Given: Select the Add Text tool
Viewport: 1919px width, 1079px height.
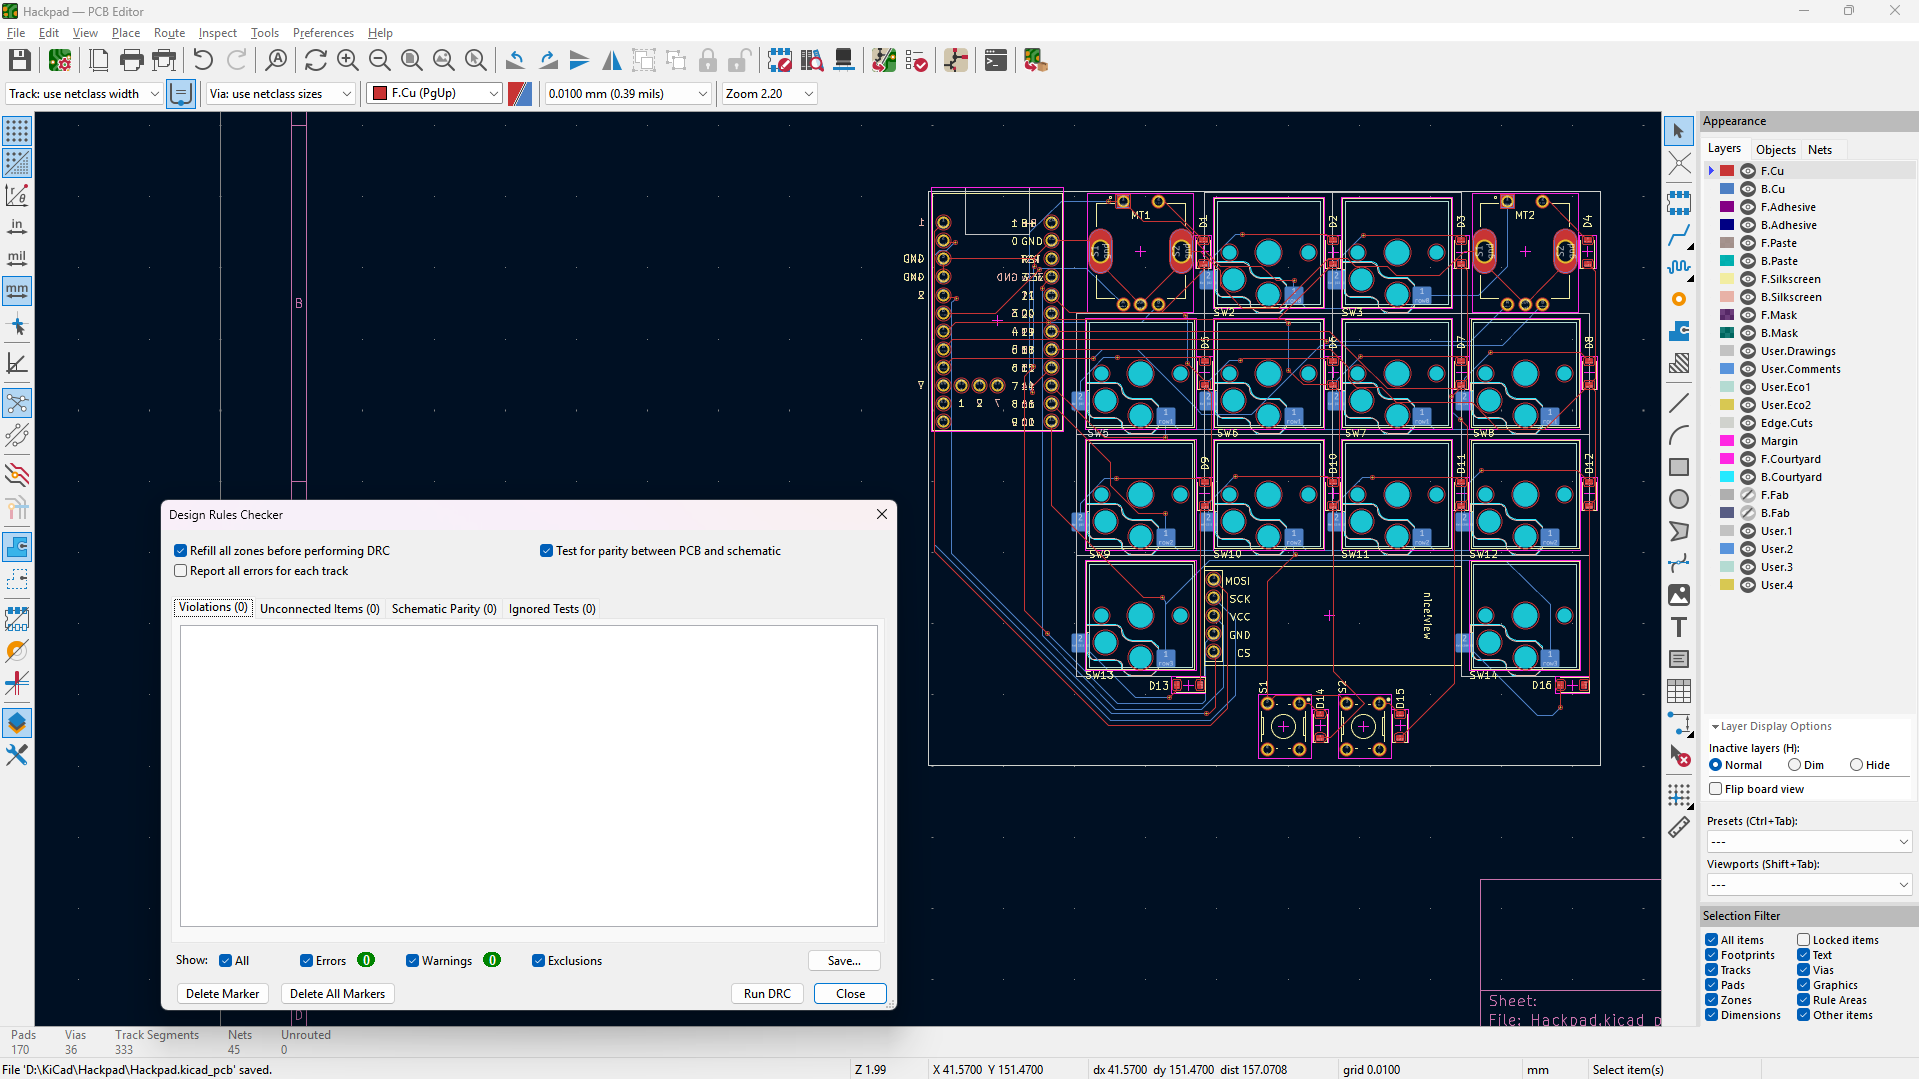Looking at the screenshot, I should (x=1679, y=627).
